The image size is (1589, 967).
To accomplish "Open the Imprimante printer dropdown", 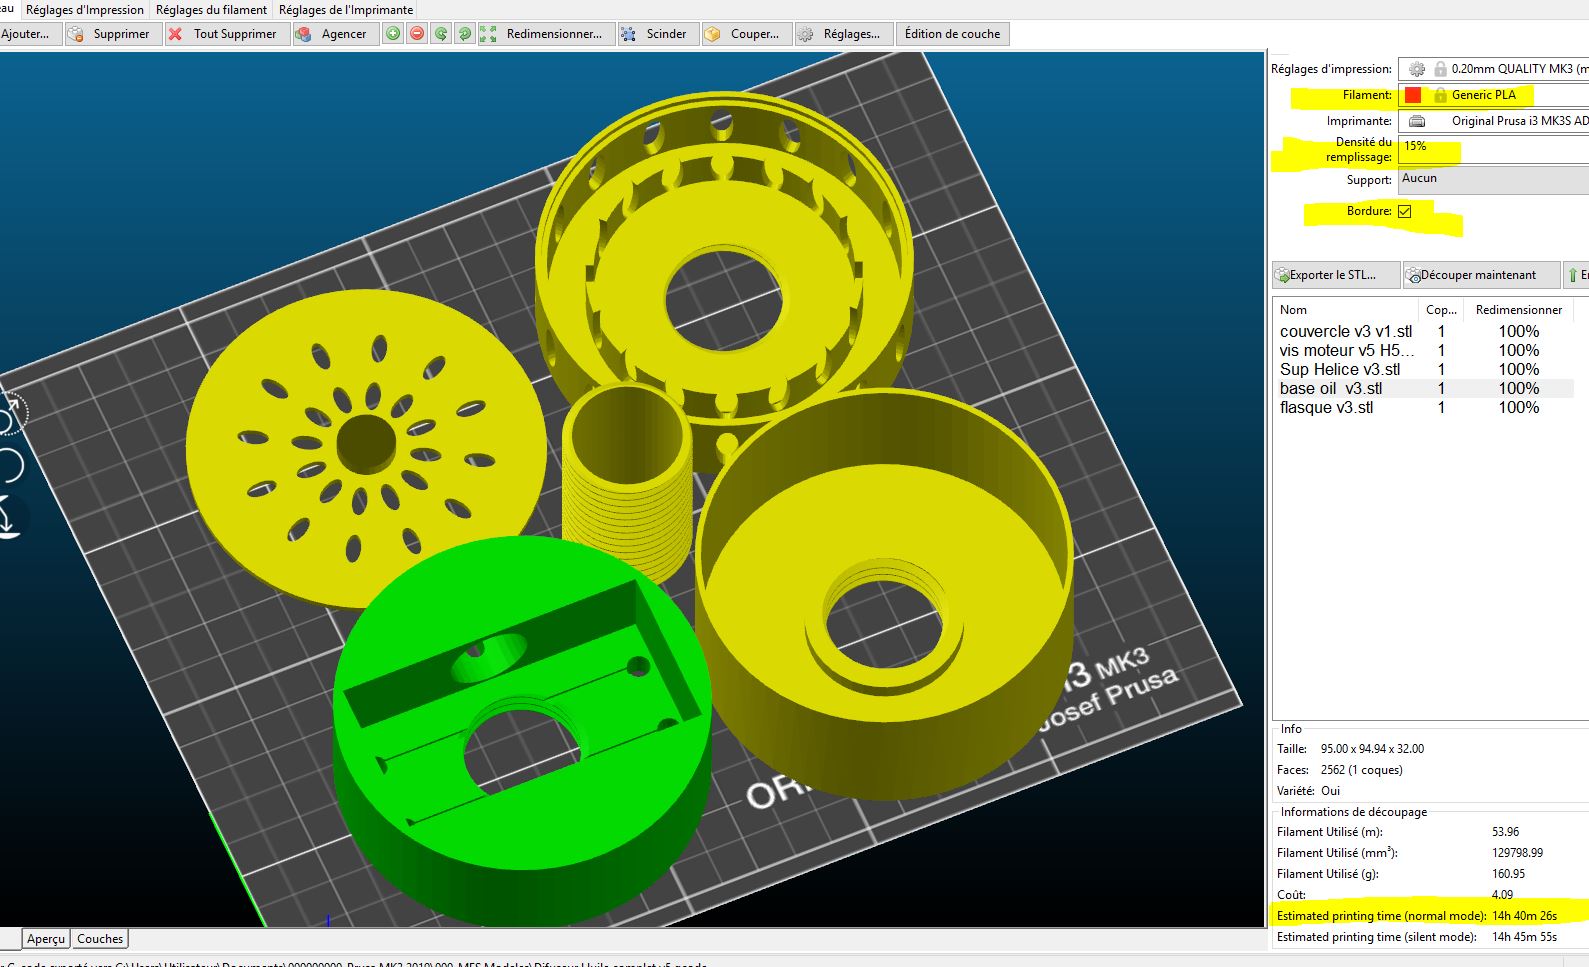I will (1493, 121).
